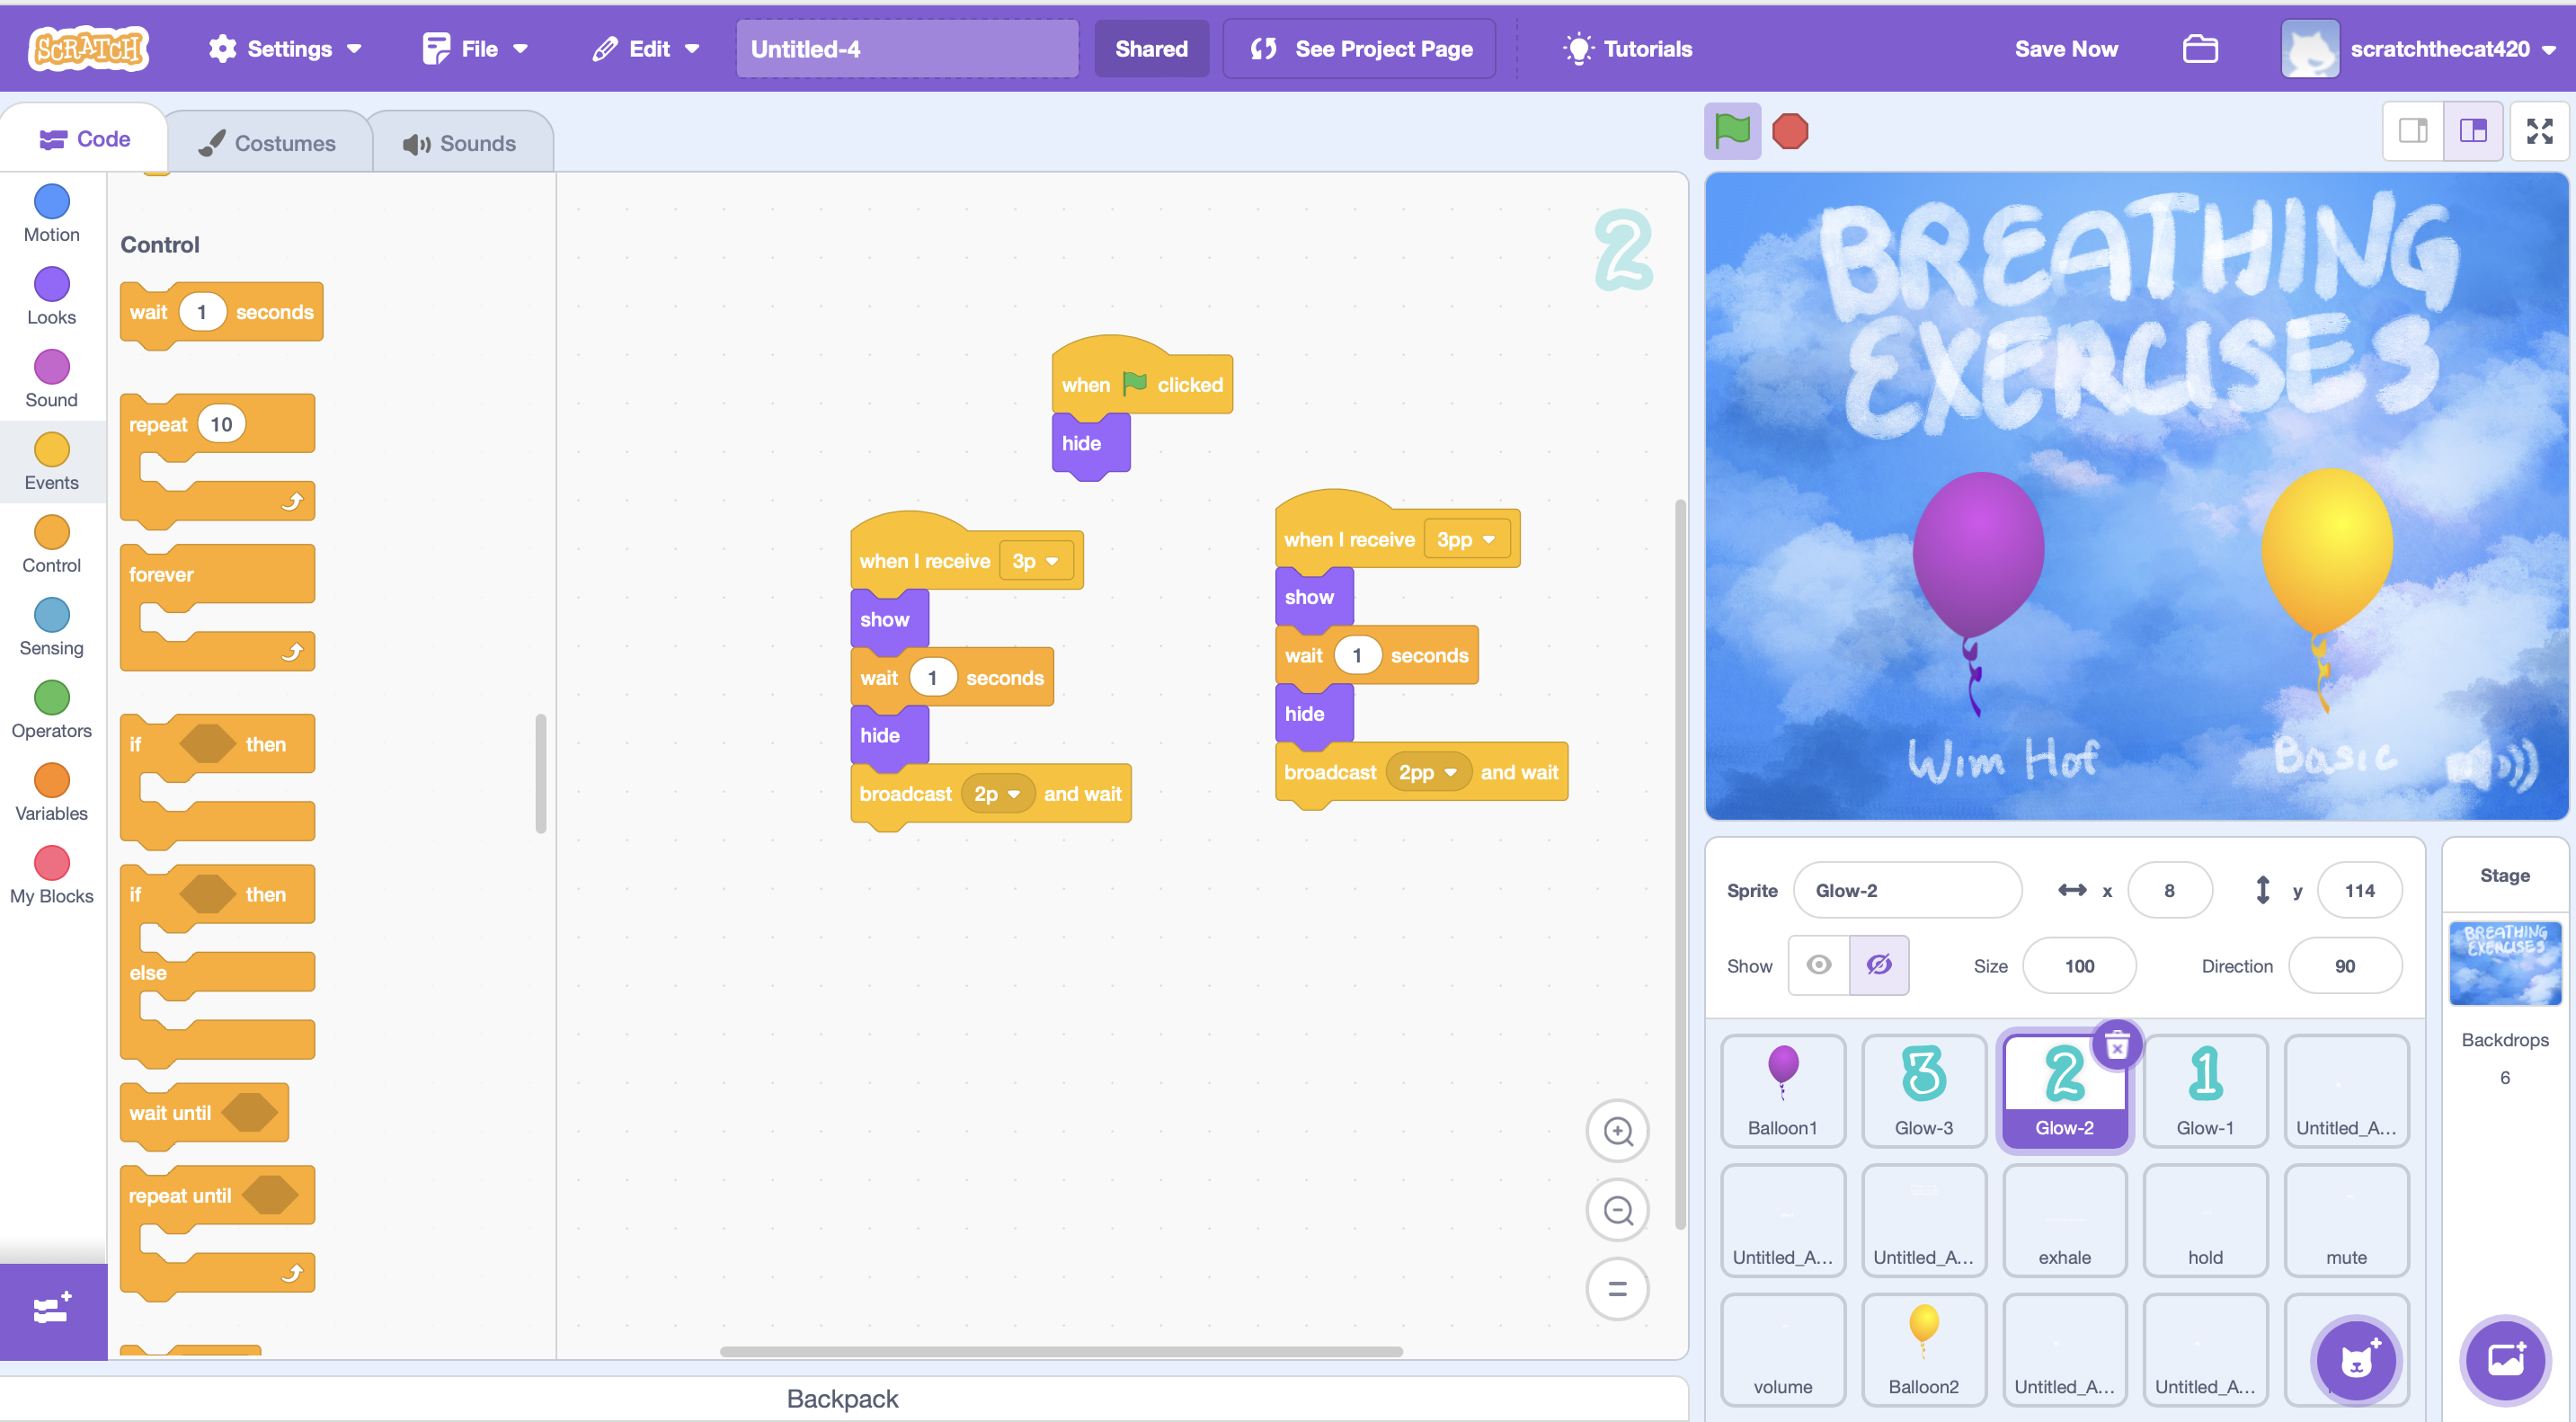Viewport: 2576px width, 1422px height.
Task: Open the My Stuff folder icon
Action: coord(2199,49)
